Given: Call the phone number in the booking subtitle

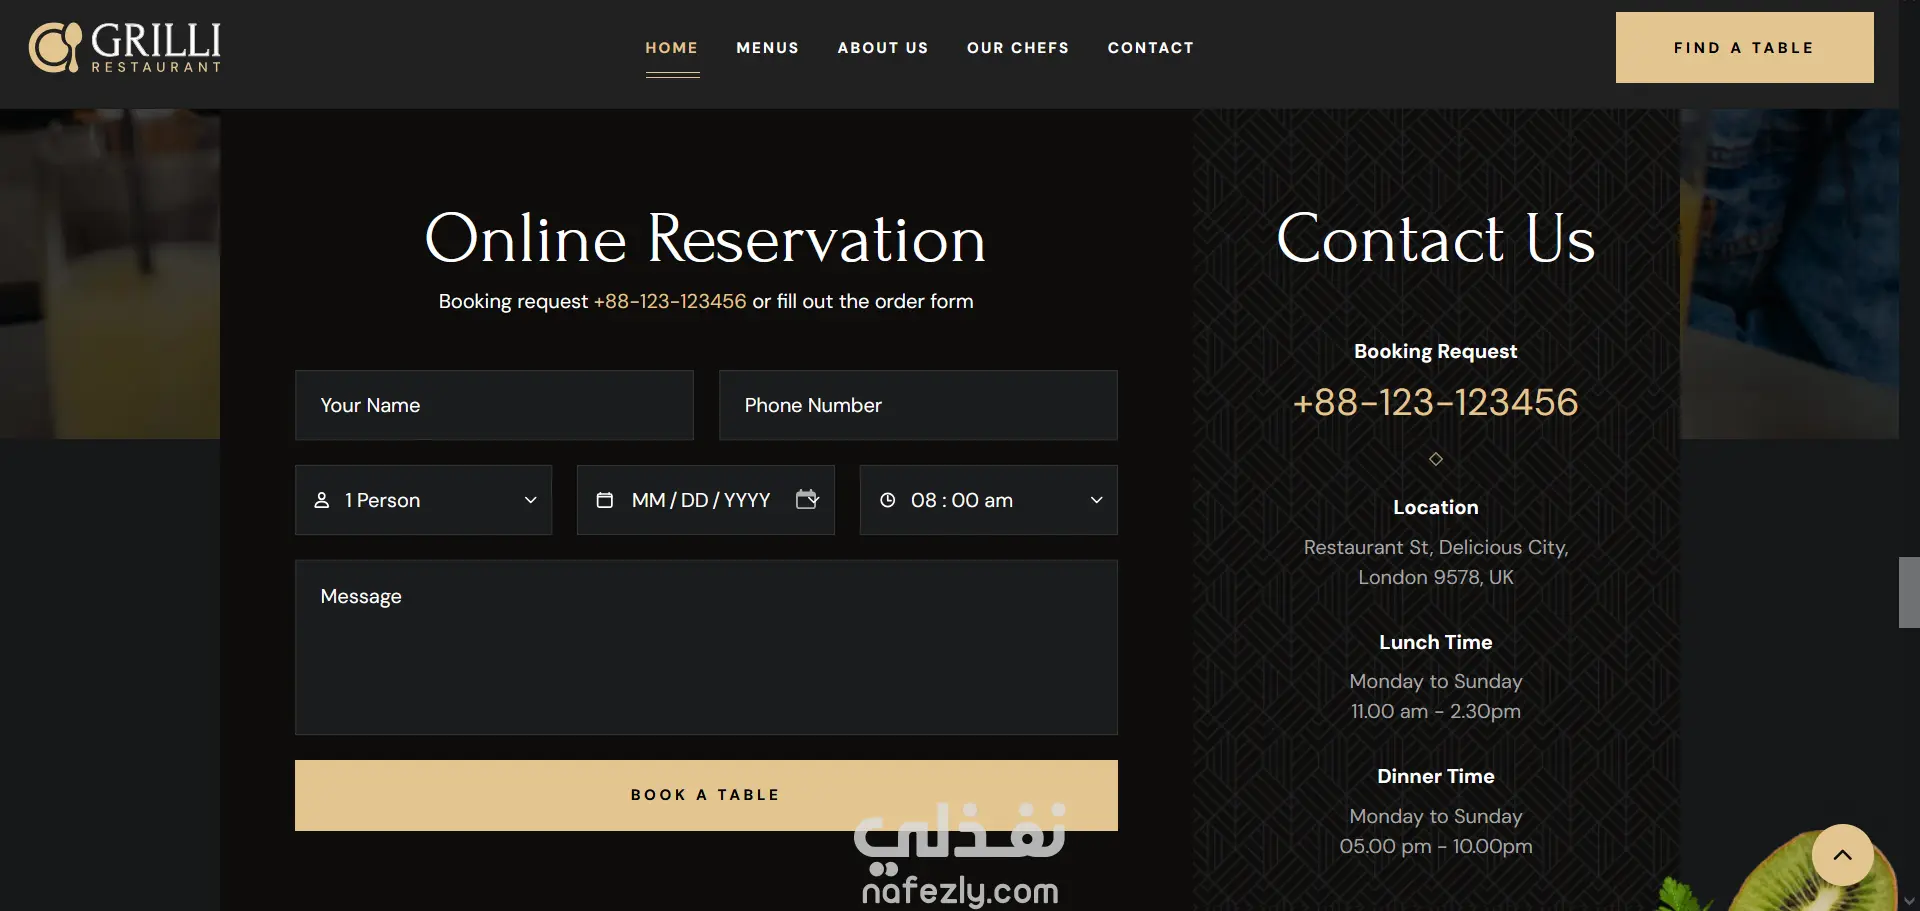Looking at the screenshot, I should tap(670, 301).
